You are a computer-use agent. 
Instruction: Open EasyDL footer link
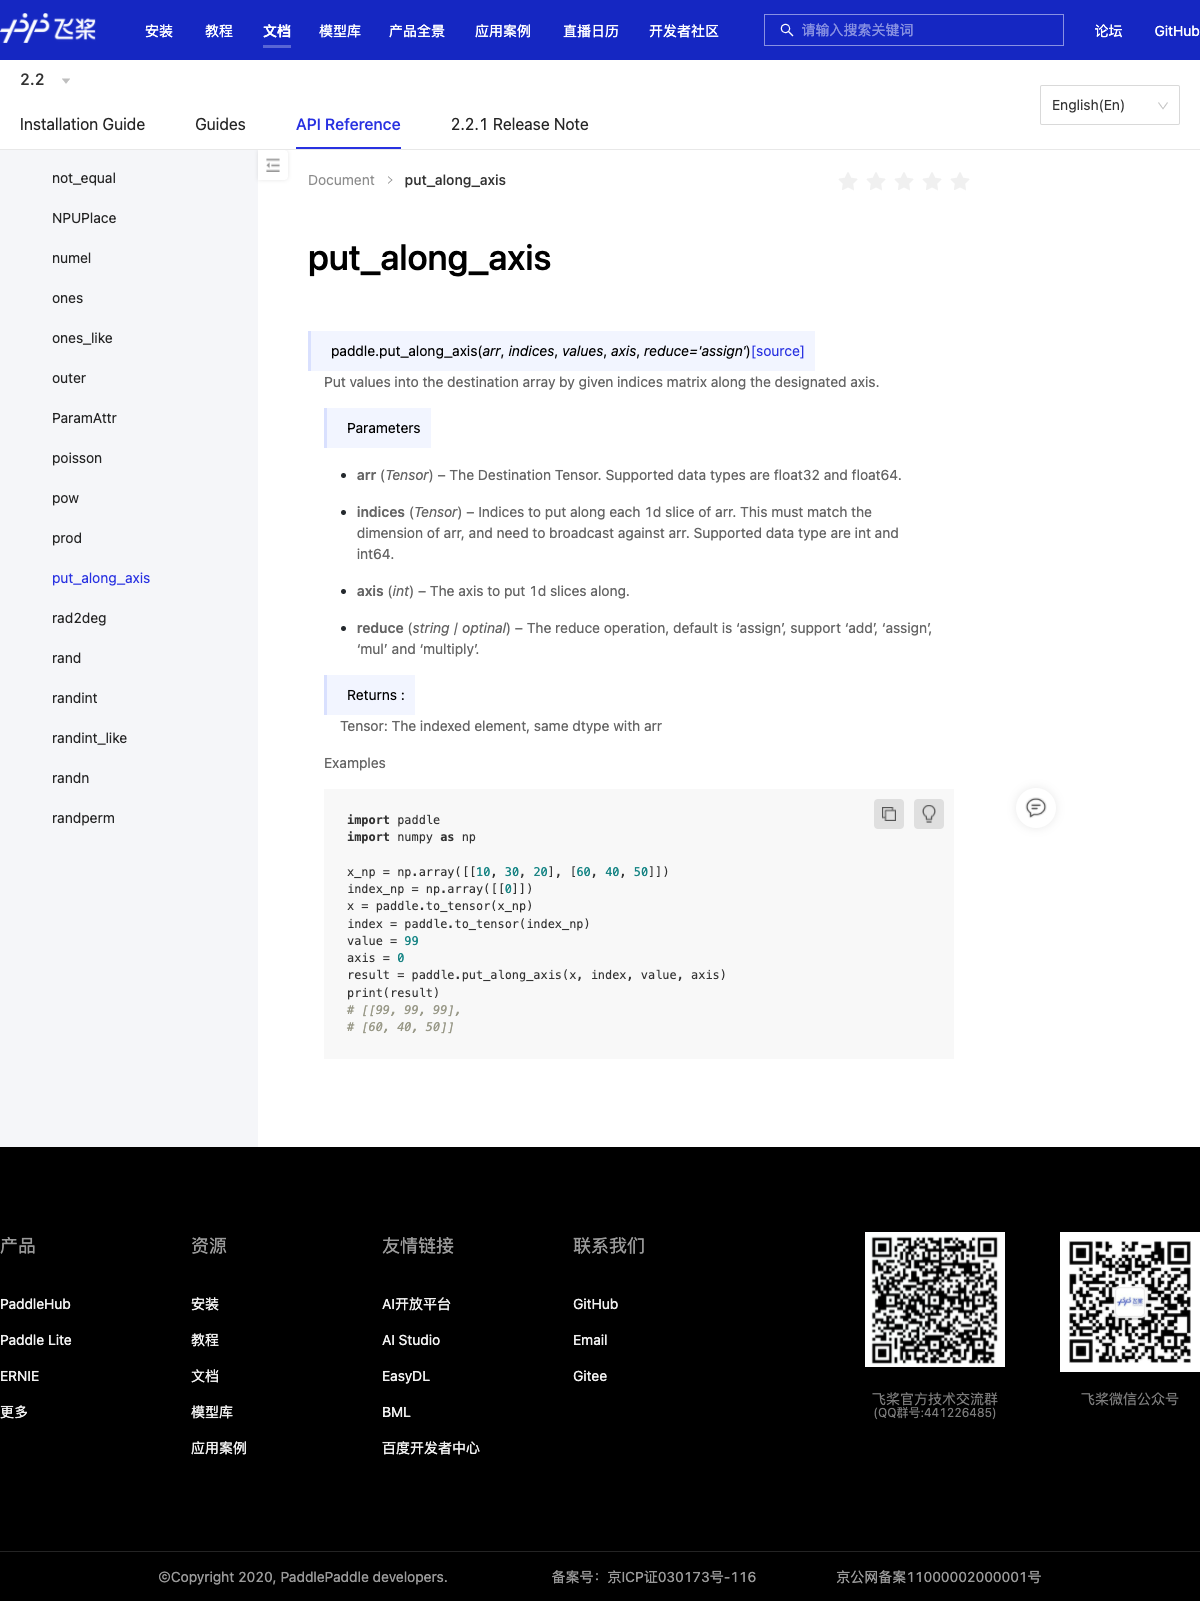(x=406, y=1376)
